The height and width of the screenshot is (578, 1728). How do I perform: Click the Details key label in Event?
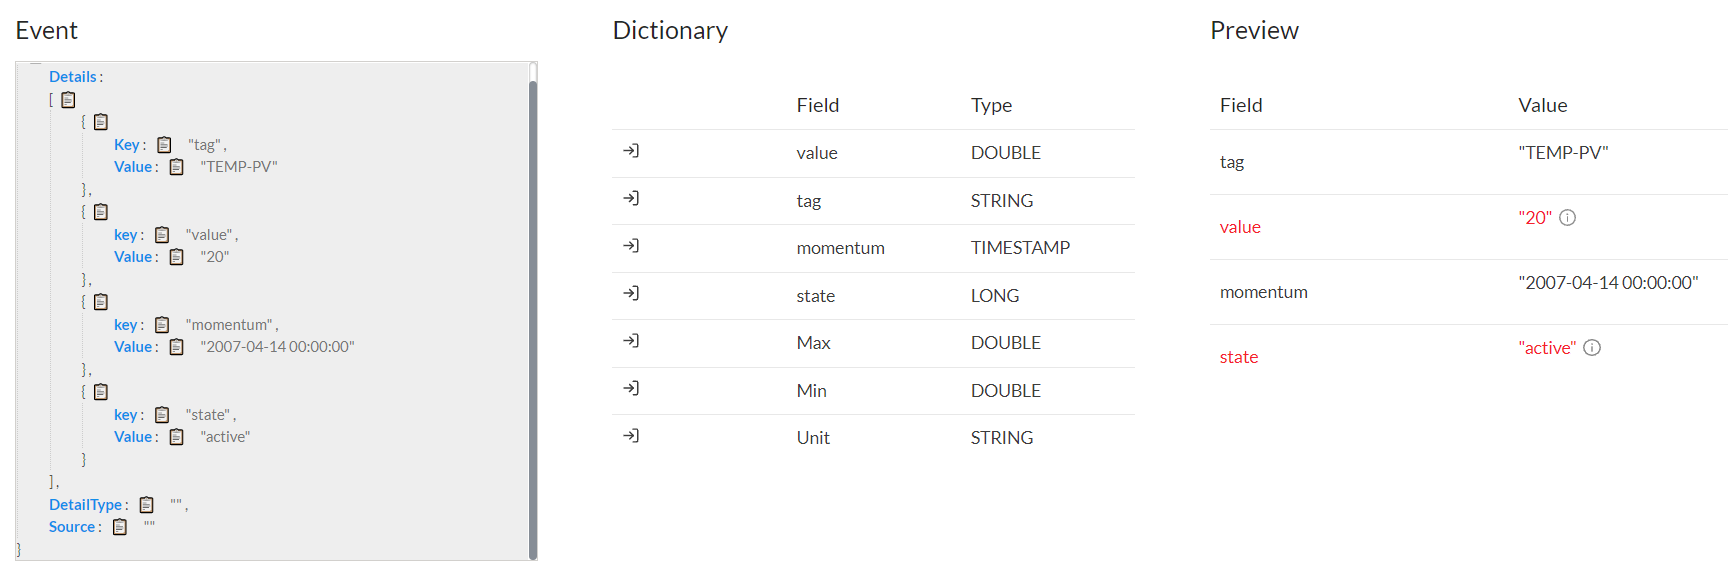click(73, 77)
